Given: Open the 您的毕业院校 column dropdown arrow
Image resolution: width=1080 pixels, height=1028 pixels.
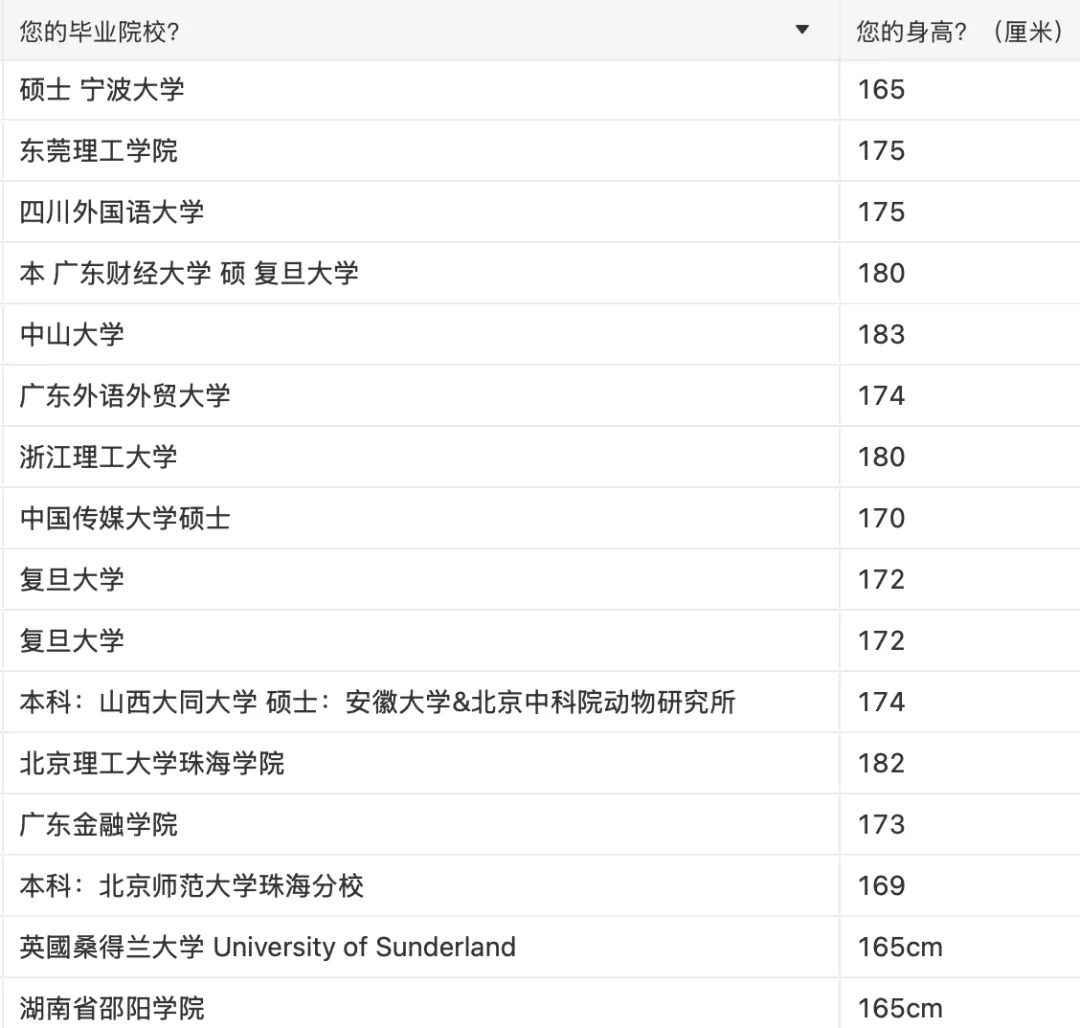Looking at the screenshot, I should (x=802, y=30).
